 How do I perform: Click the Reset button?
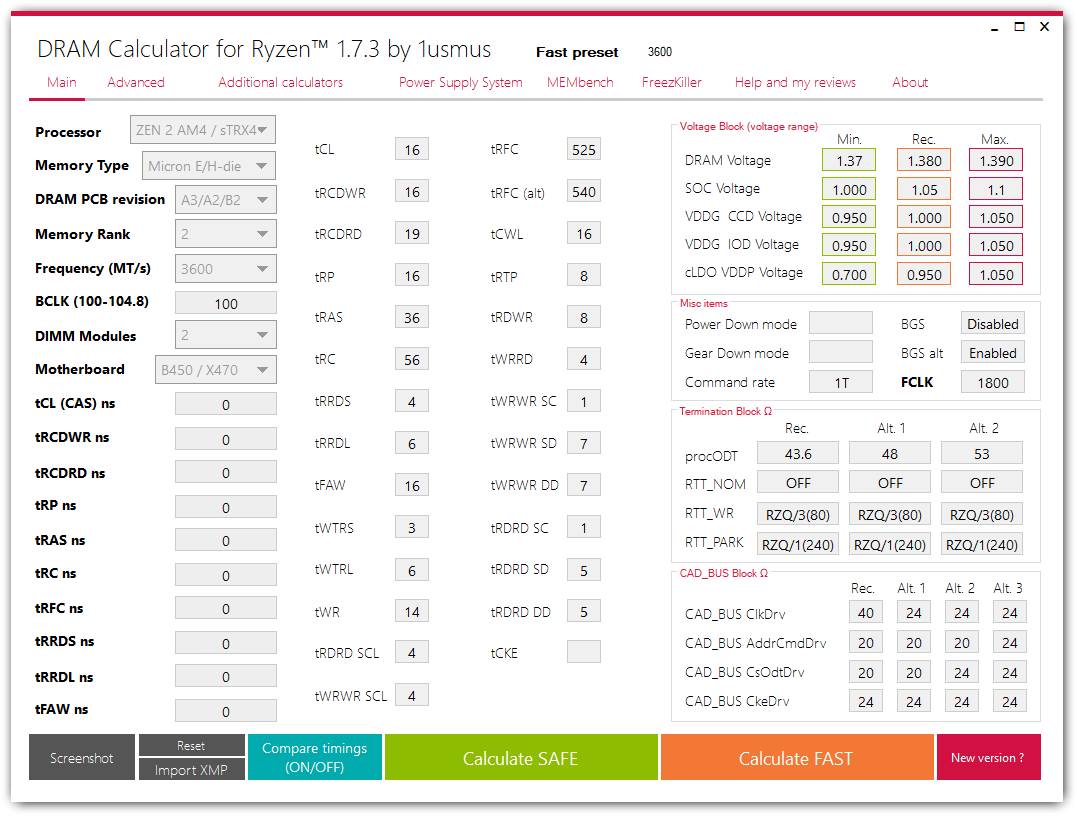point(192,745)
